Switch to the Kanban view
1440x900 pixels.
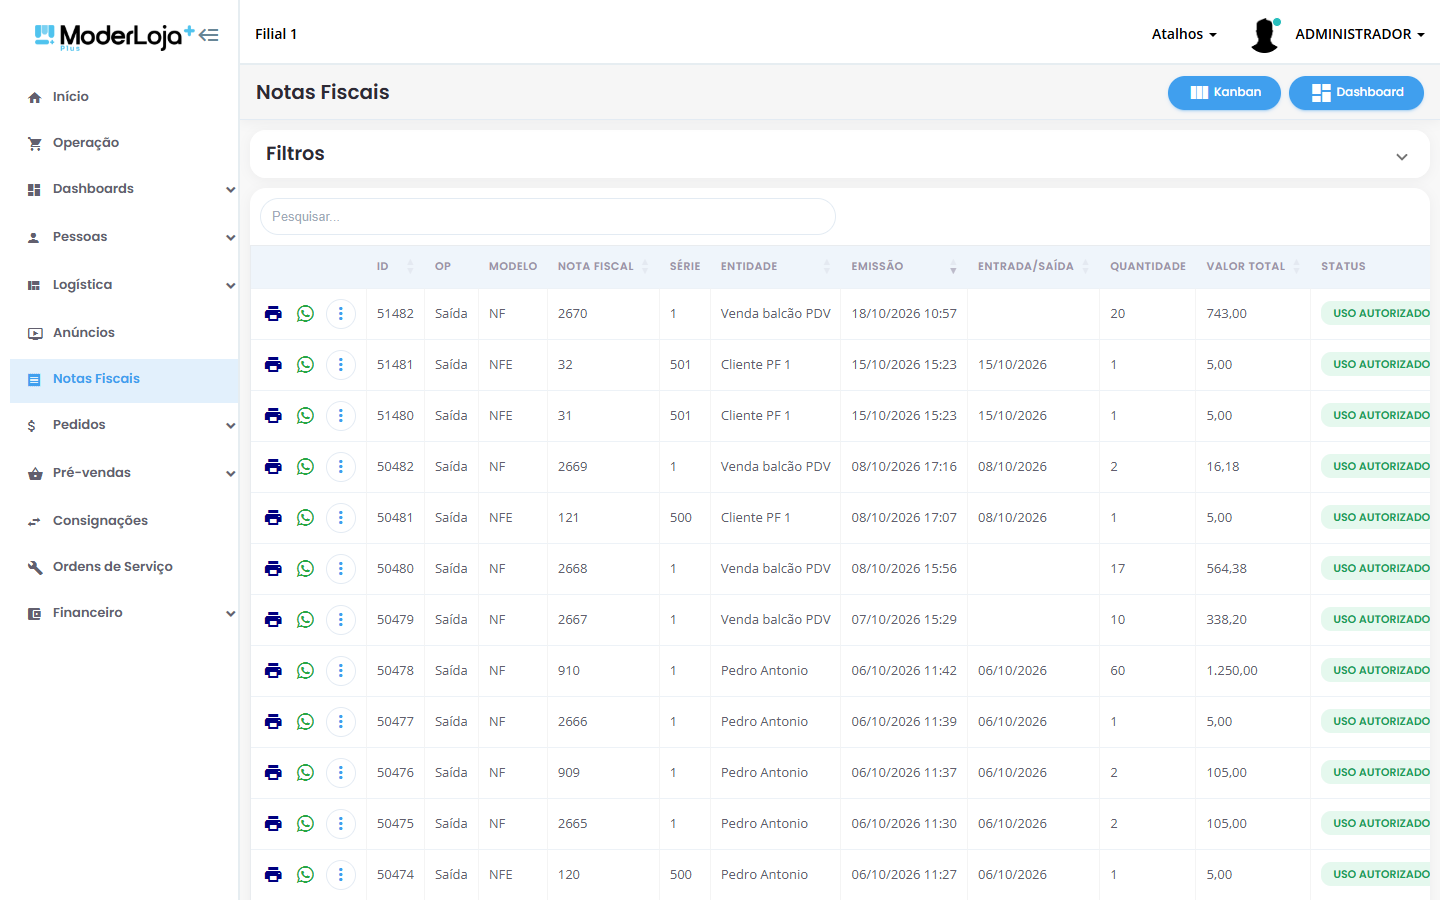click(x=1224, y=93)
